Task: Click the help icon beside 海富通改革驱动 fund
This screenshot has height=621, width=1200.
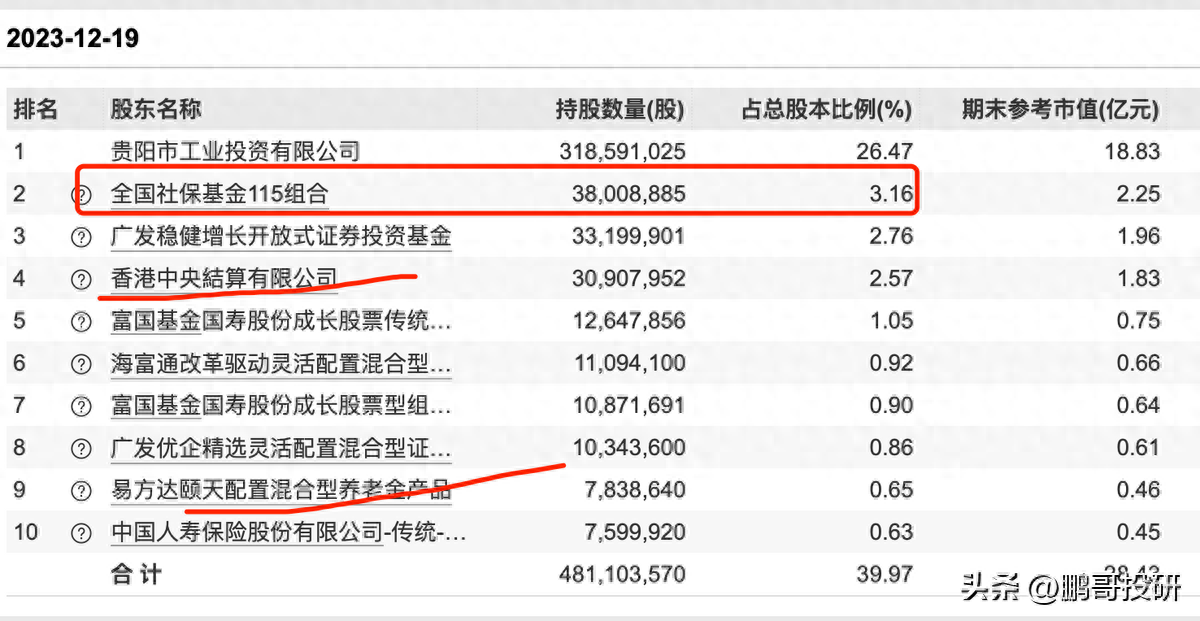Action: point(80,363)
